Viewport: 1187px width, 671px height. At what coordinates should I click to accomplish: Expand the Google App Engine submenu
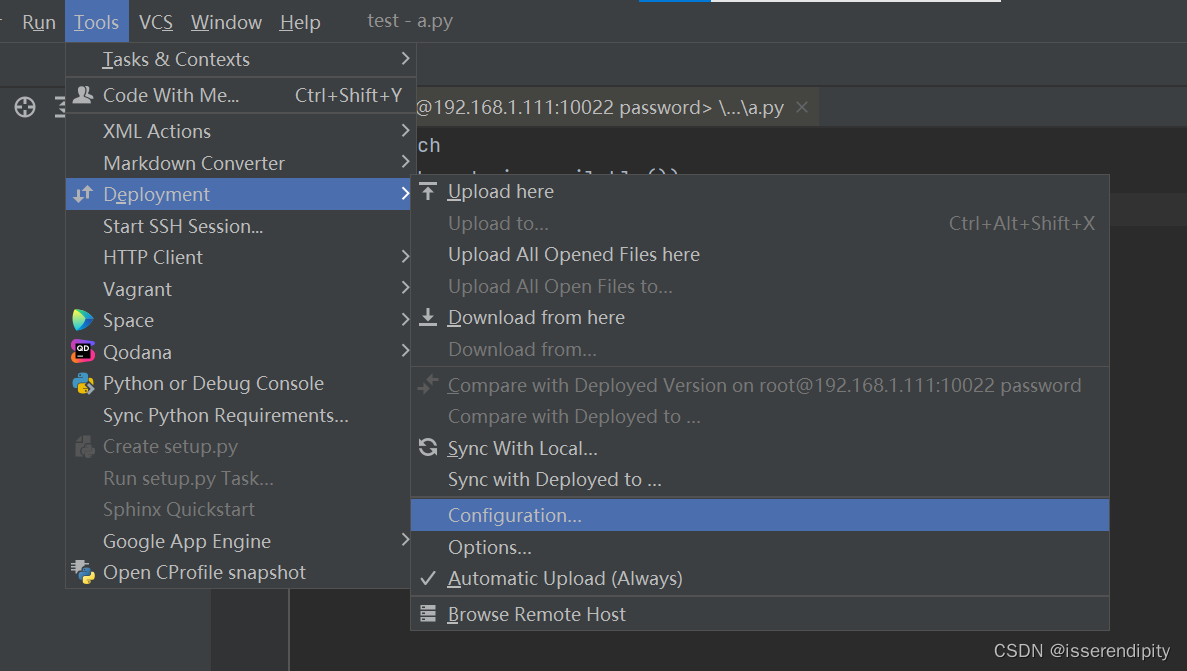(187, 540)
